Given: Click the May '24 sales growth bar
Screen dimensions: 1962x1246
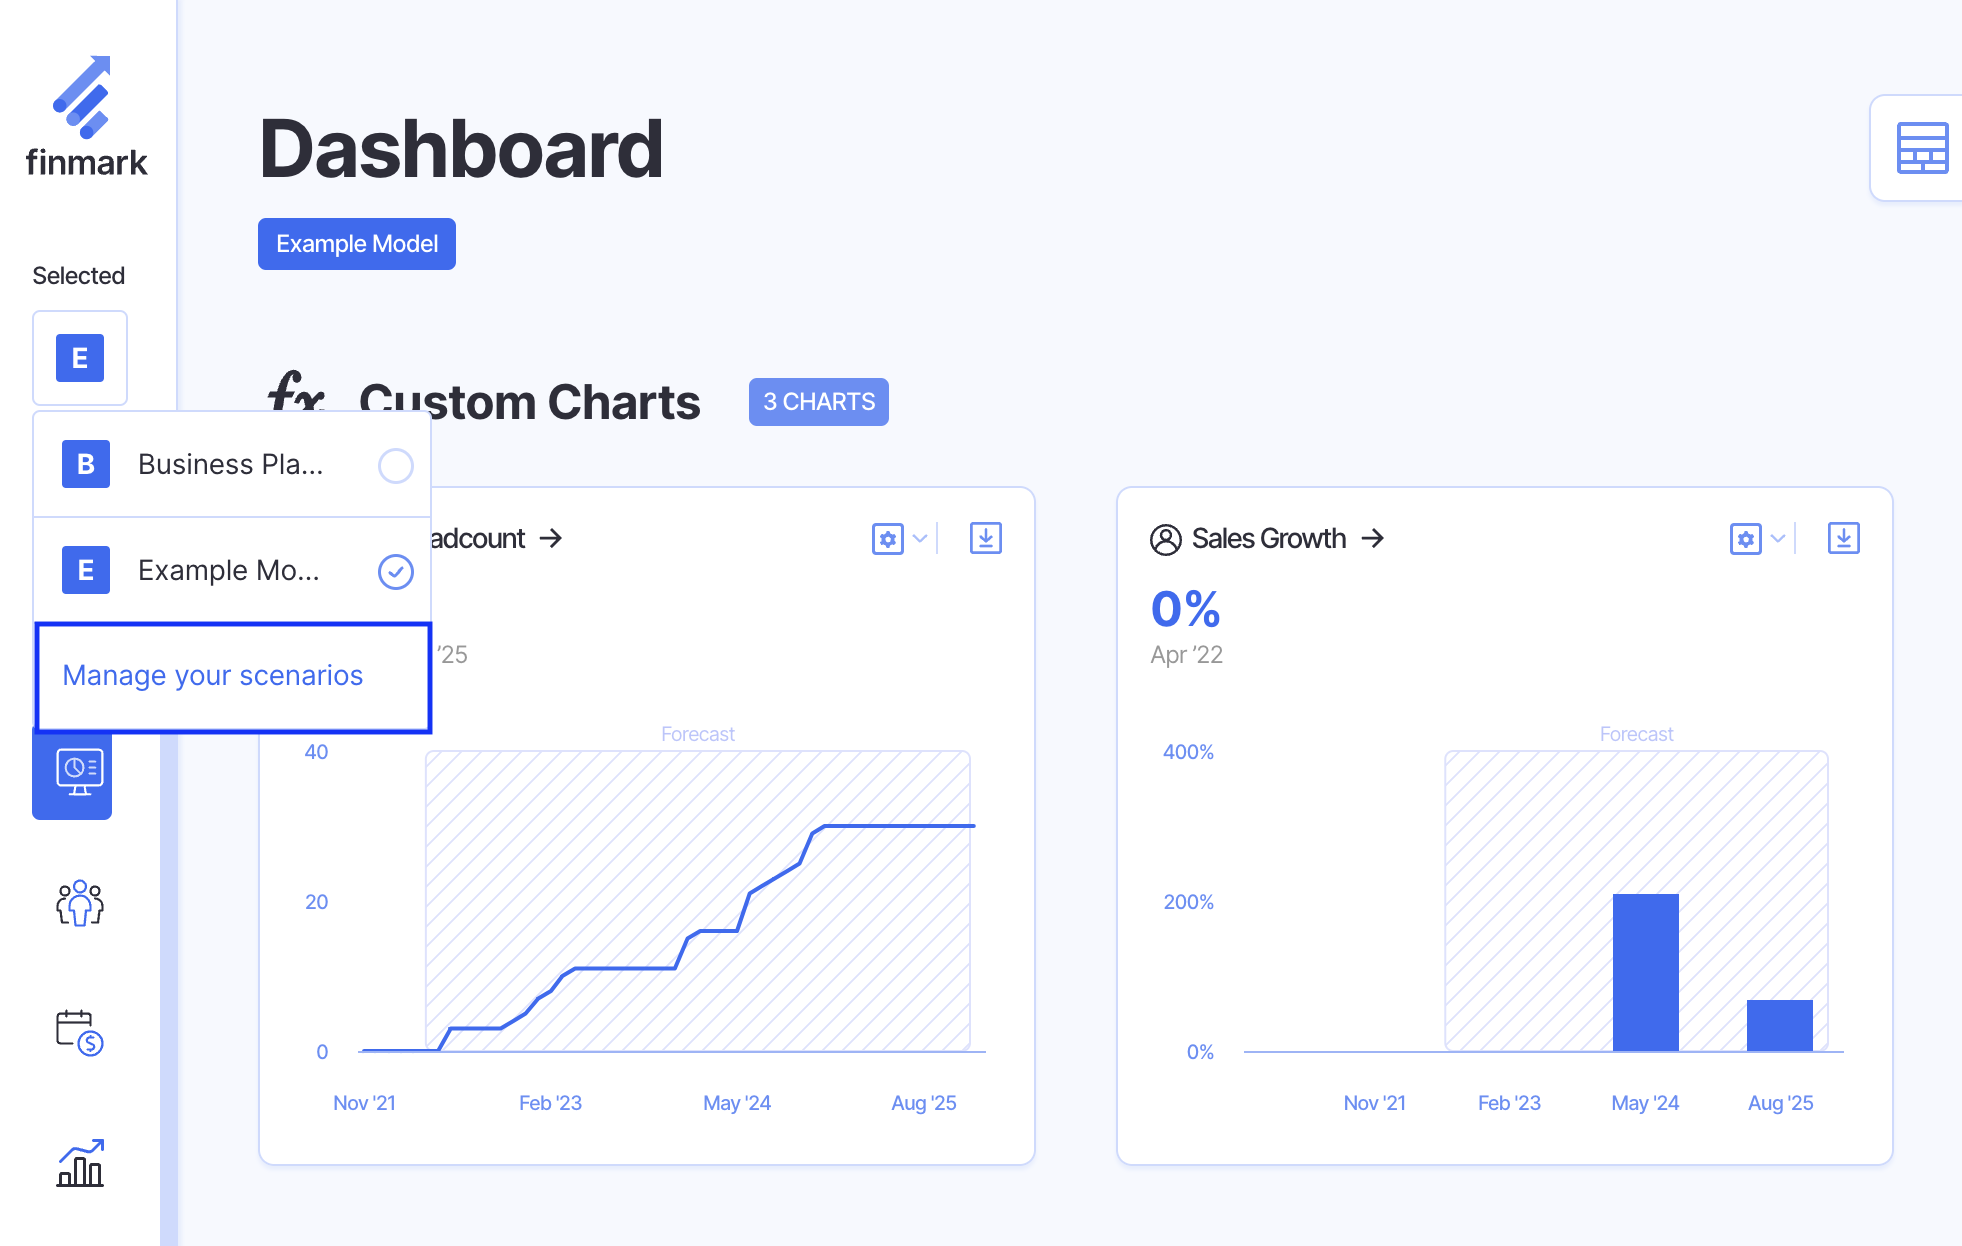Looking at the screenshot, I should 1645,972.
